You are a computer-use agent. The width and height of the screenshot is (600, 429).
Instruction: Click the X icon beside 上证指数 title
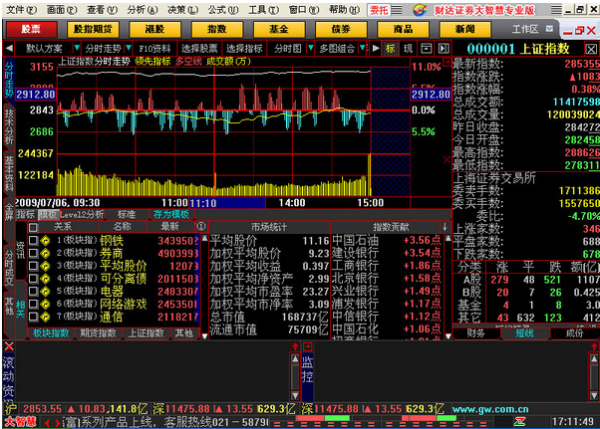590,47
